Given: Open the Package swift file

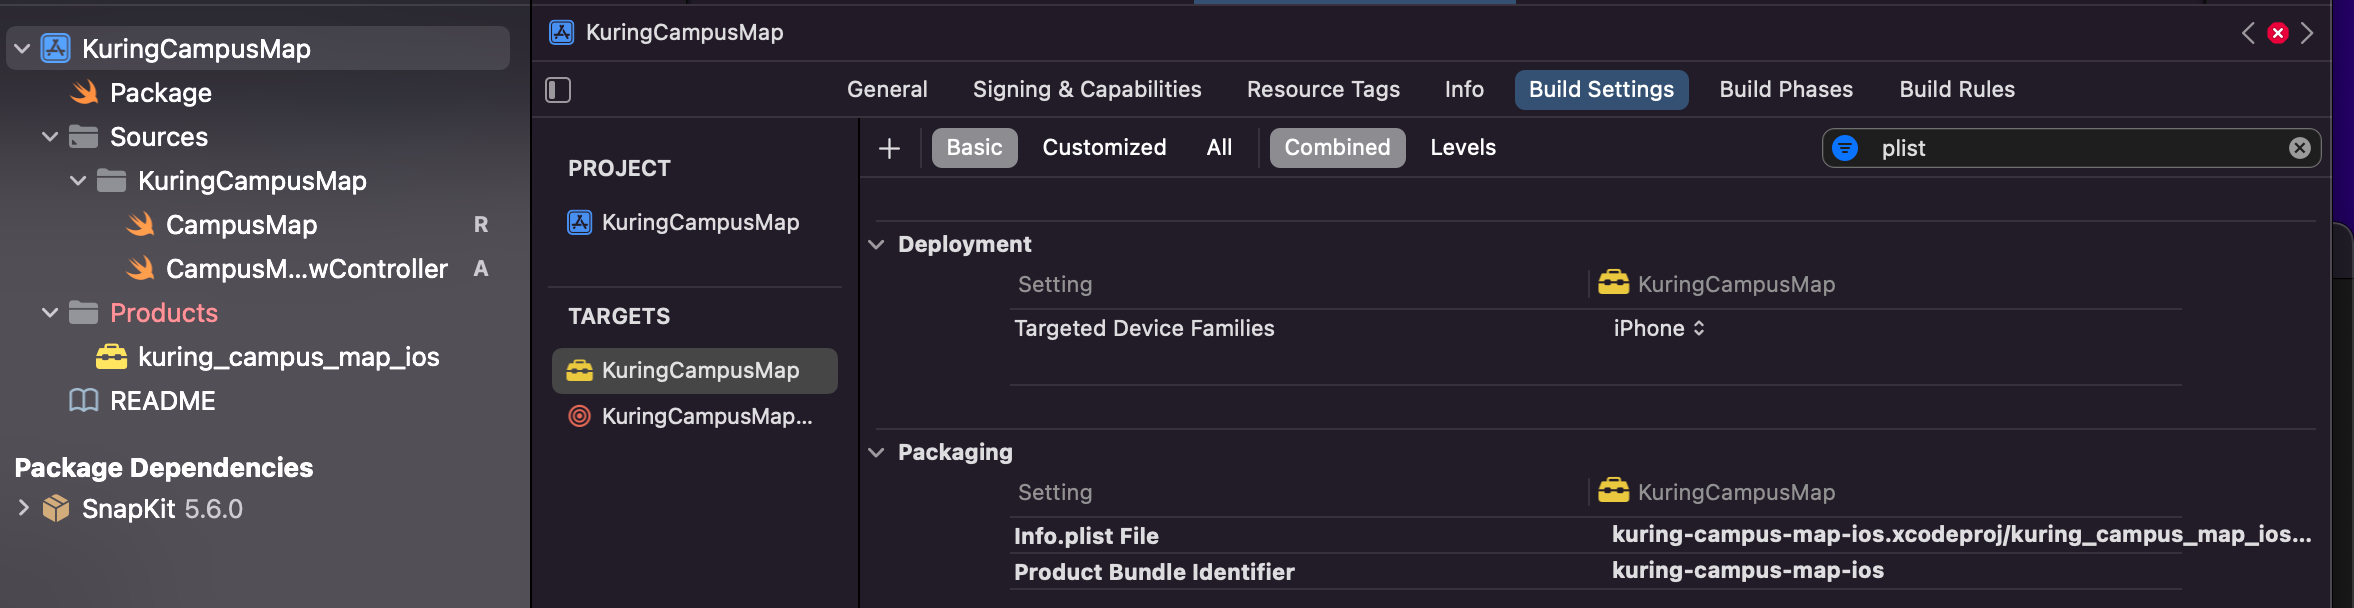Looking at the screenshot, I should [160, 93].
